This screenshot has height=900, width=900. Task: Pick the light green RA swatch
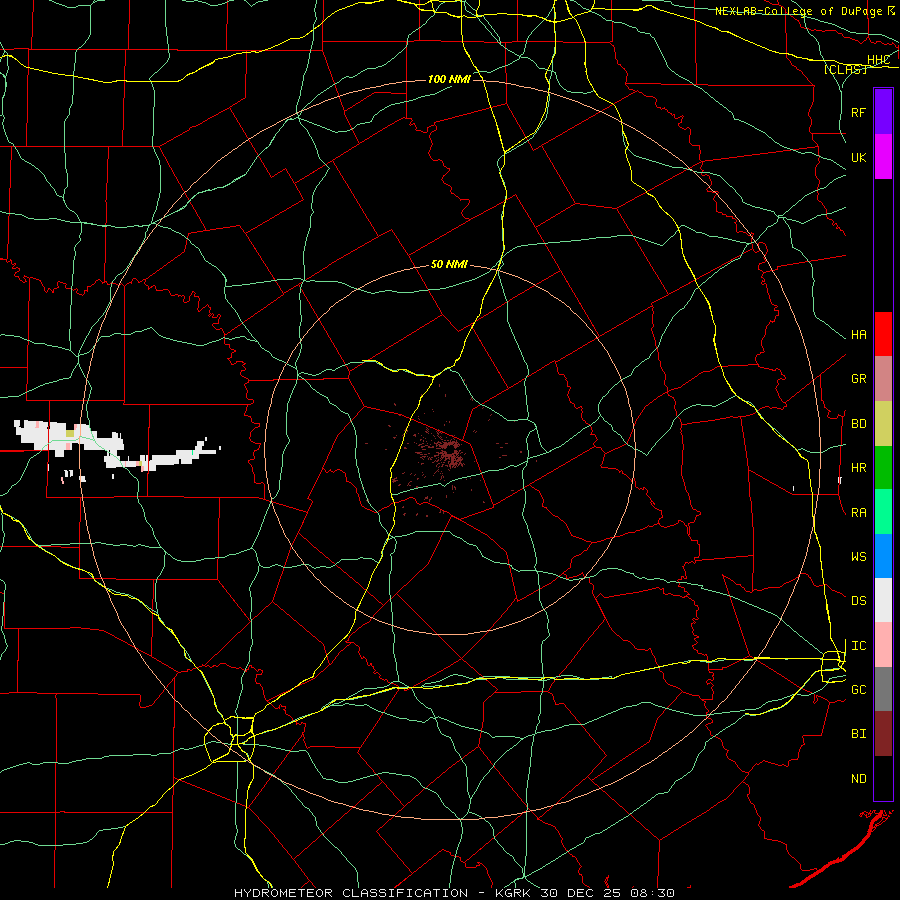[883, 511]
